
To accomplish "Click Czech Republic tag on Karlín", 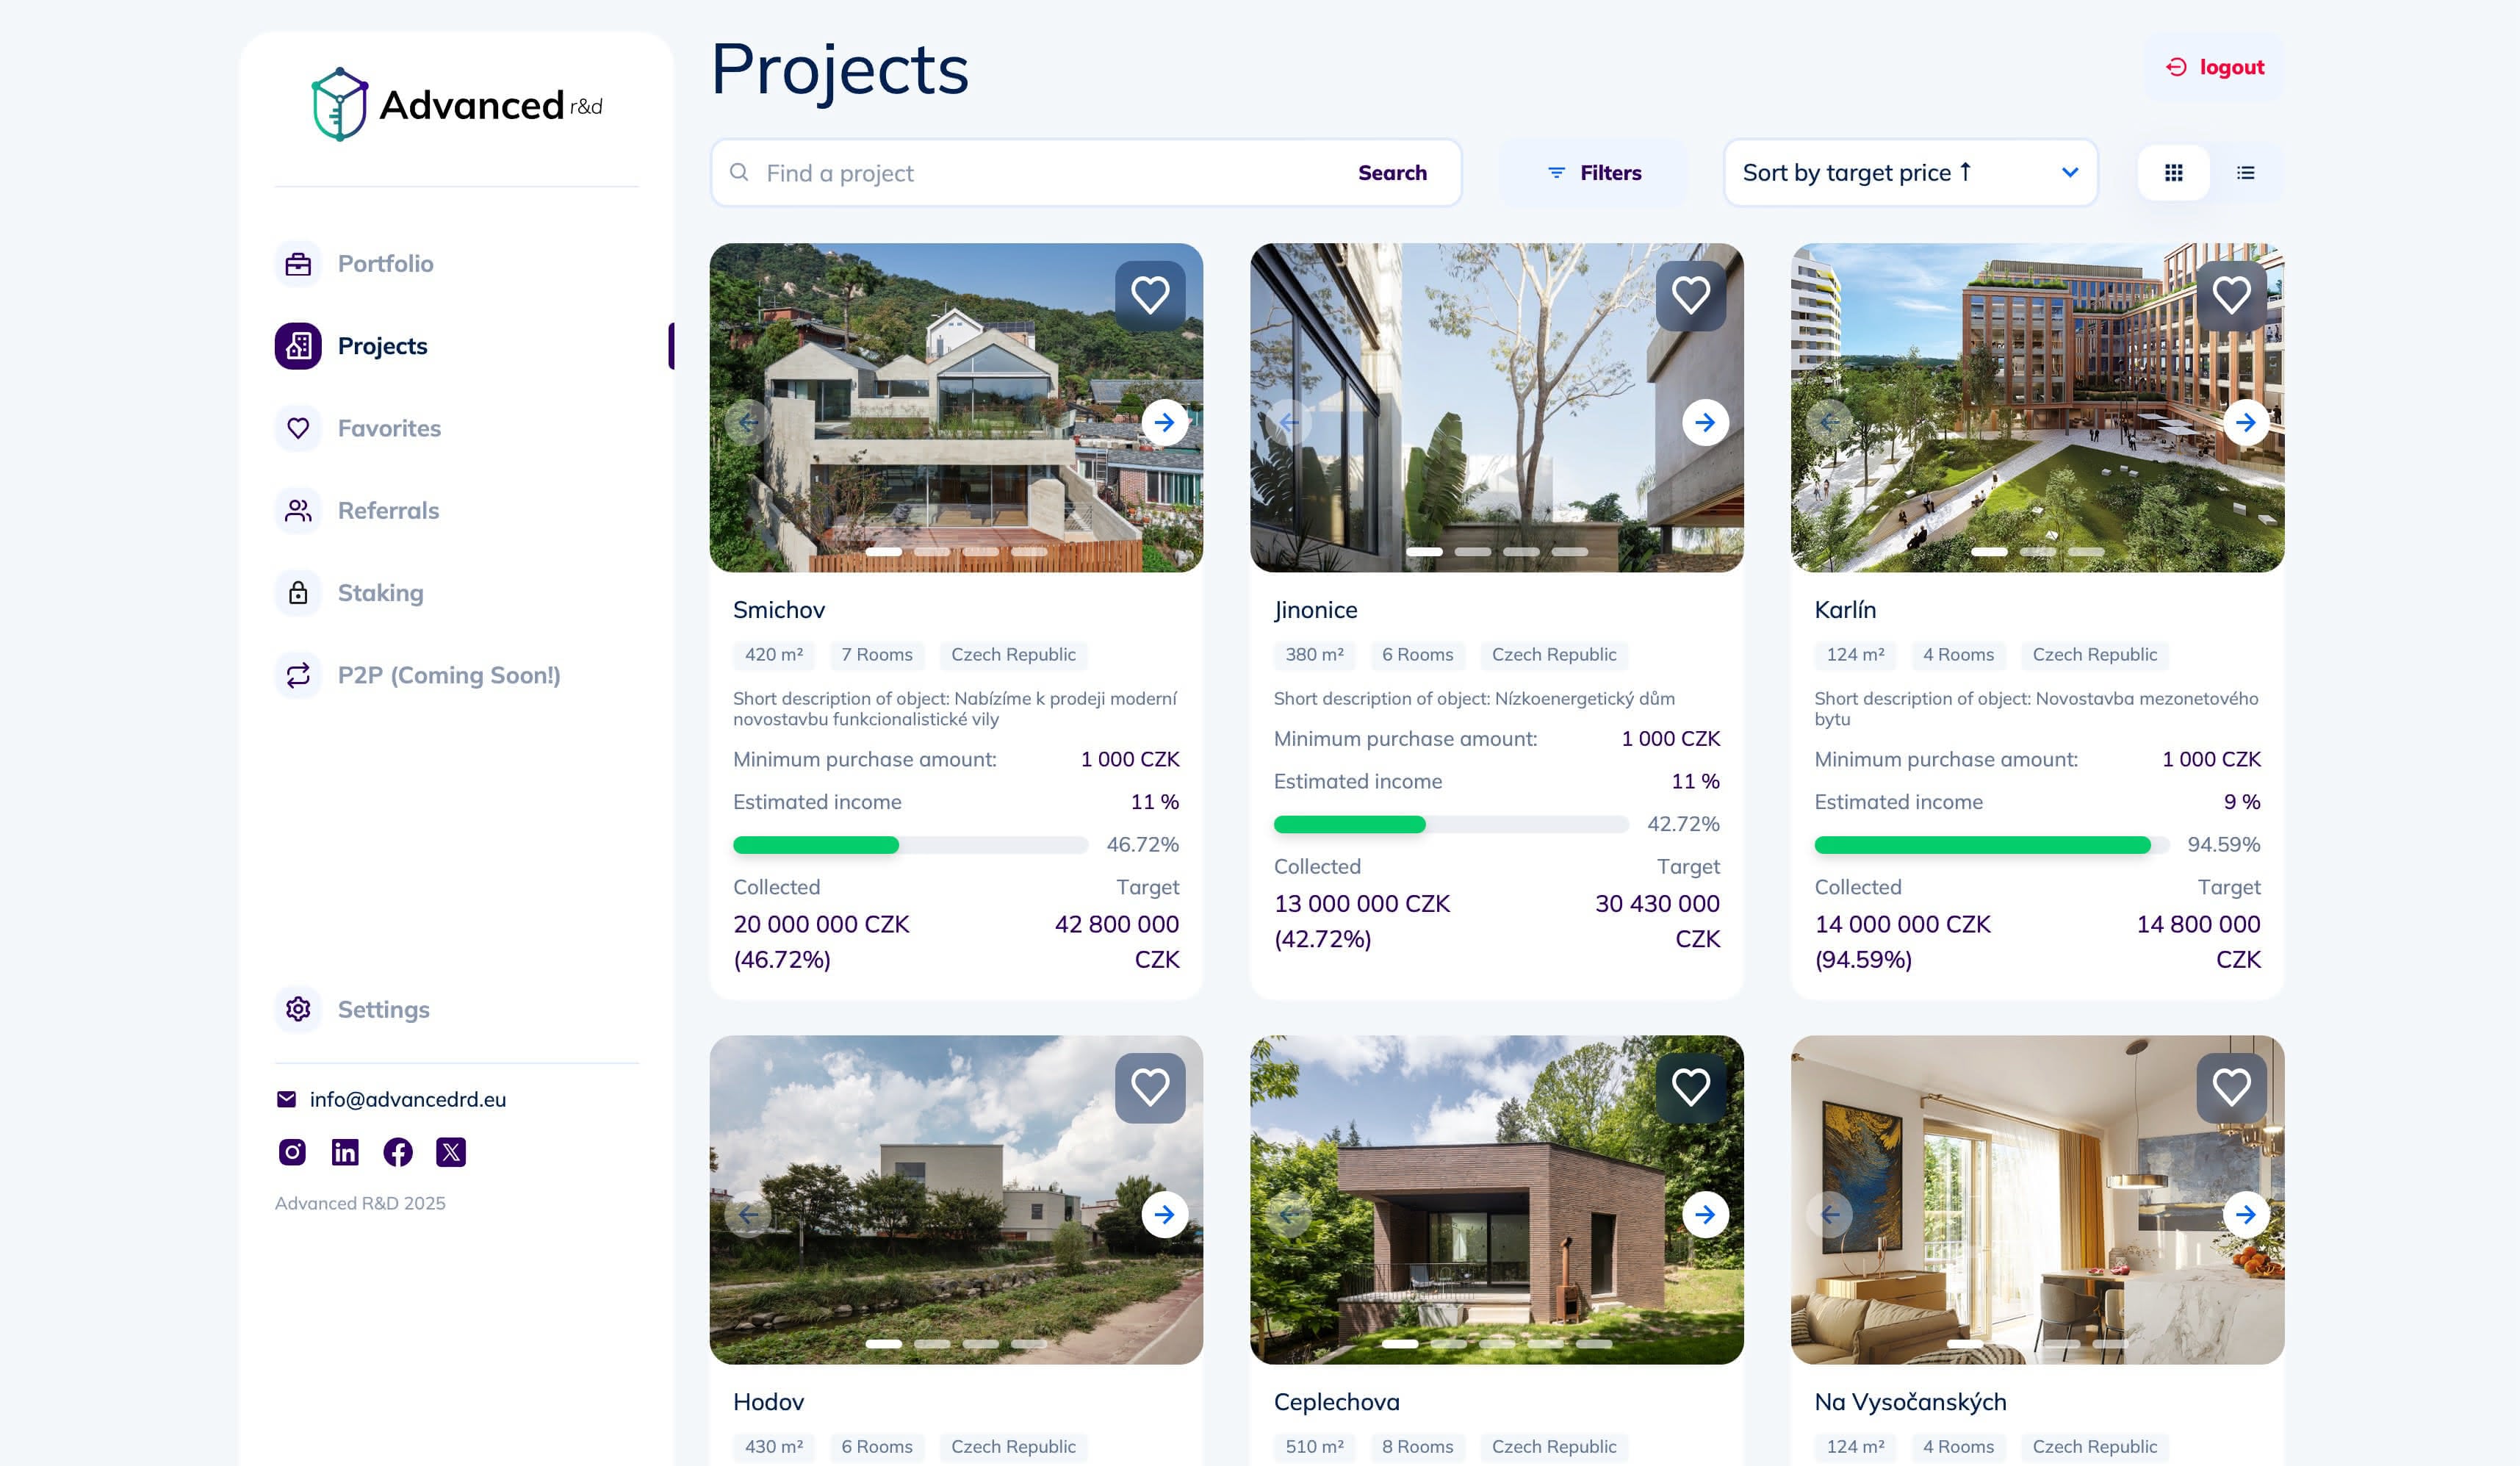I will 2094,655.
